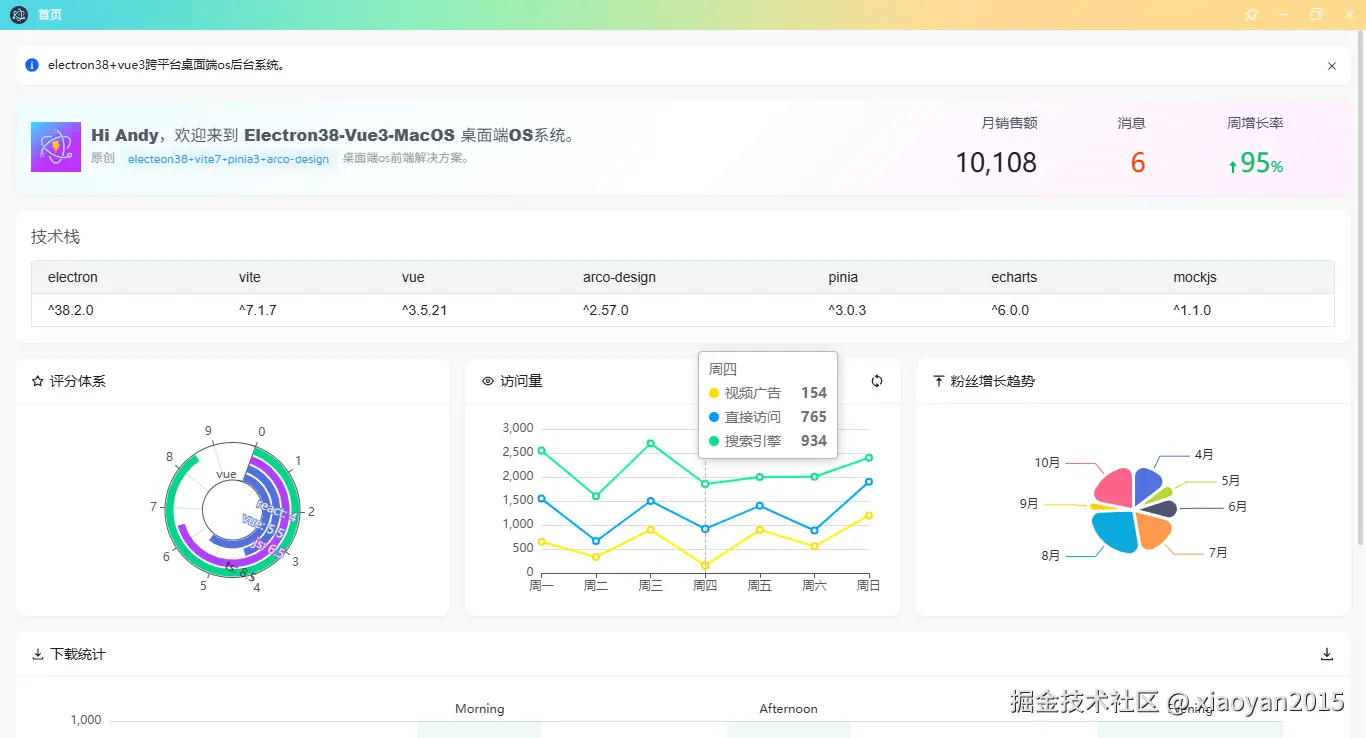Click the 技术栈 section heading

point(55,237)
